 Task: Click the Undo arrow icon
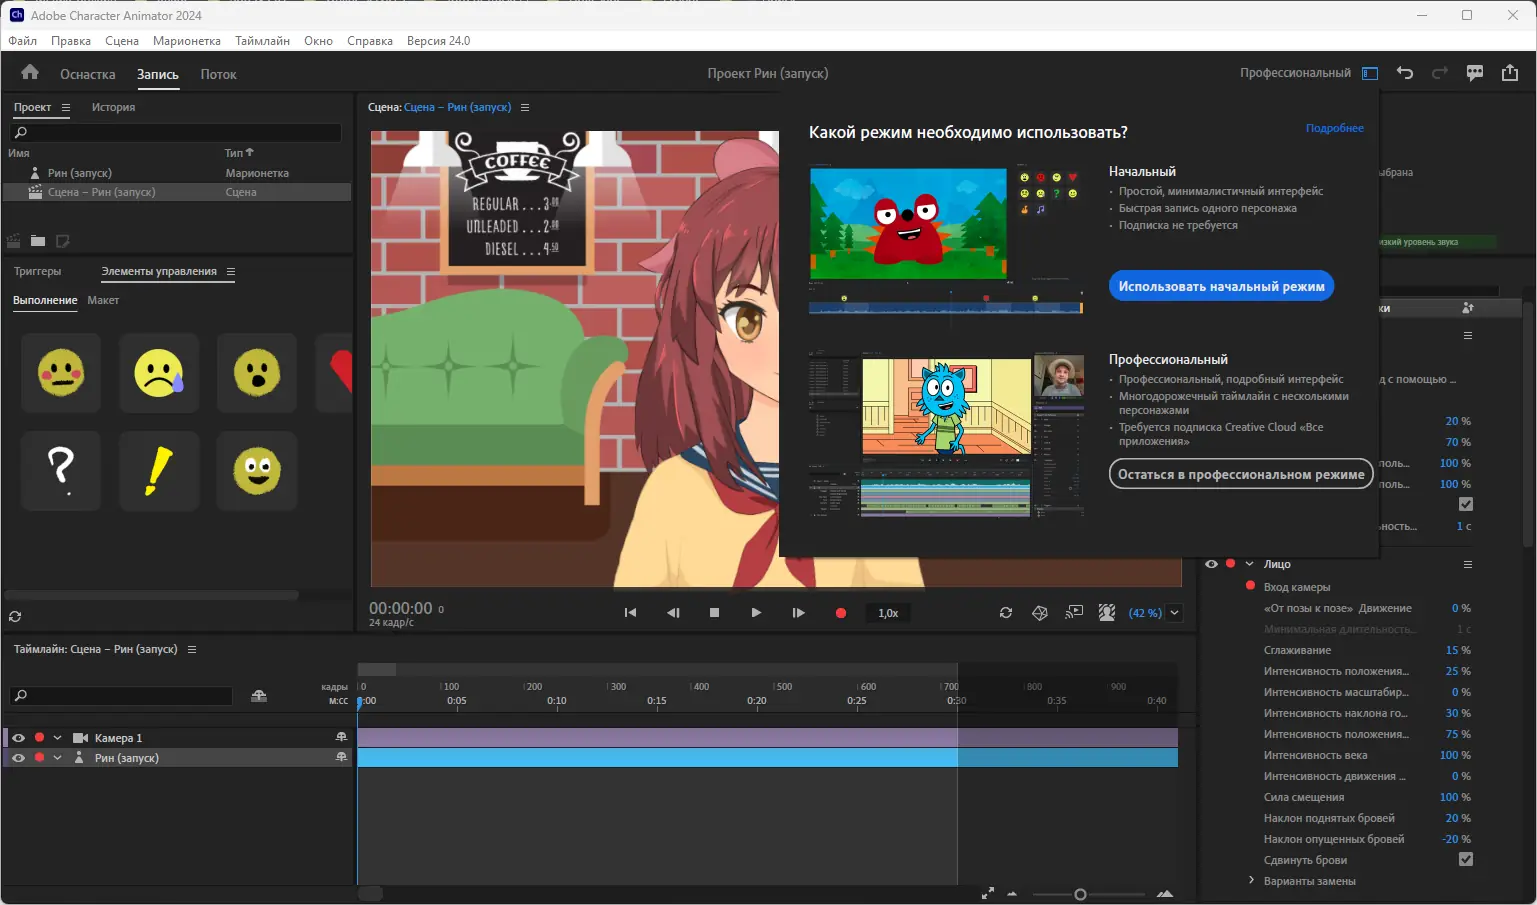(x=1405, y=73)
